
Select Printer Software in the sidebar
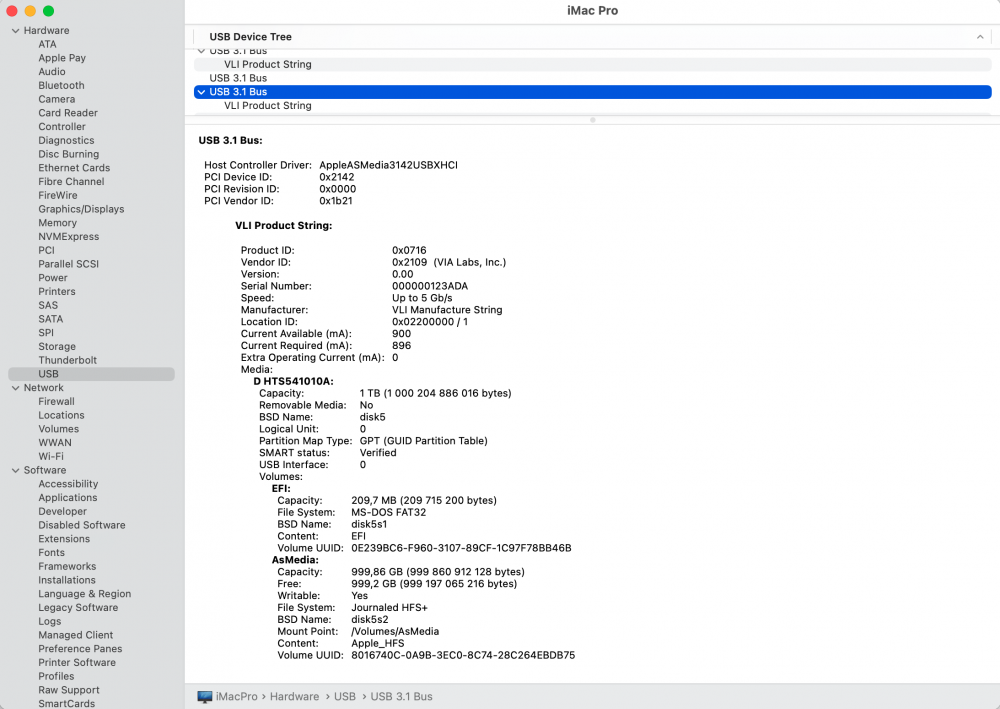(77, 662)
